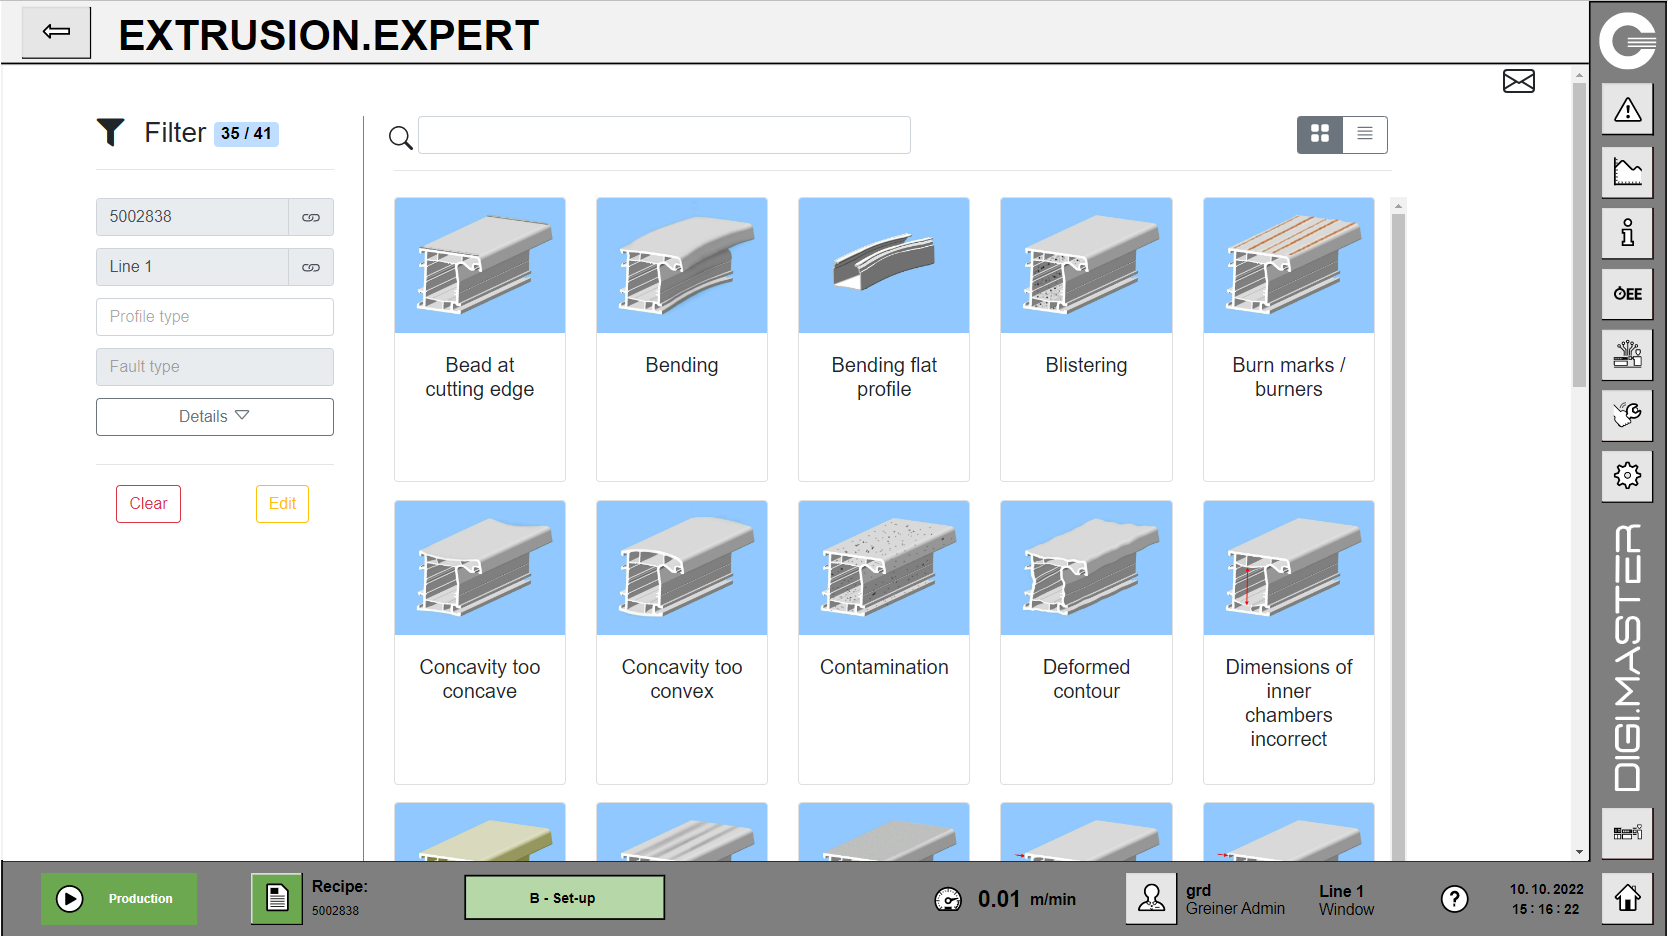This screenshot has height=936, width=1668.
Task: Click the Greiner logo icon
Action: (x=1627, y=41)
